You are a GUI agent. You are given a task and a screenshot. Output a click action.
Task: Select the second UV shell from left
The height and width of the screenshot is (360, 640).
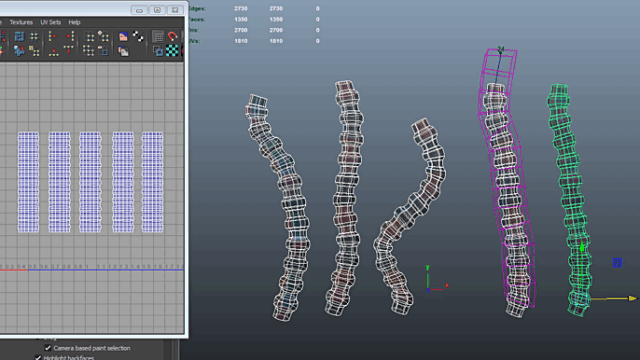click(x=59, y=182)
